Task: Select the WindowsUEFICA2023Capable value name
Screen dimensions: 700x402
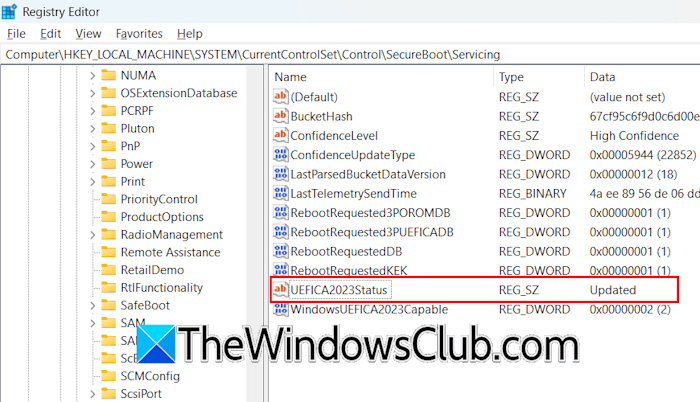Action: pos(369,310)
